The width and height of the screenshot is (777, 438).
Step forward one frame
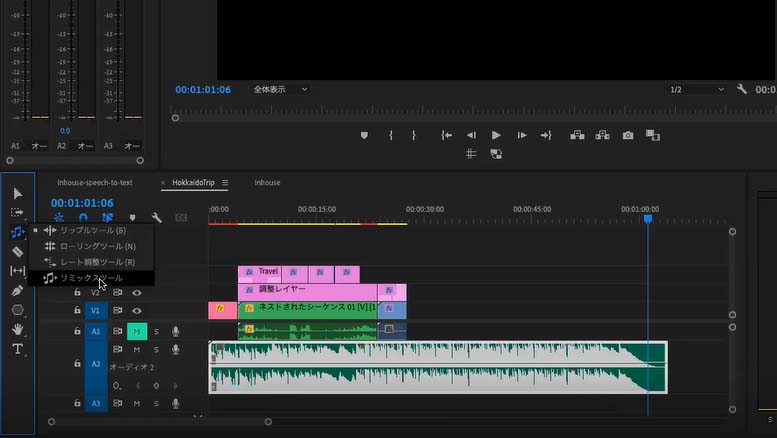pos(522,135)
